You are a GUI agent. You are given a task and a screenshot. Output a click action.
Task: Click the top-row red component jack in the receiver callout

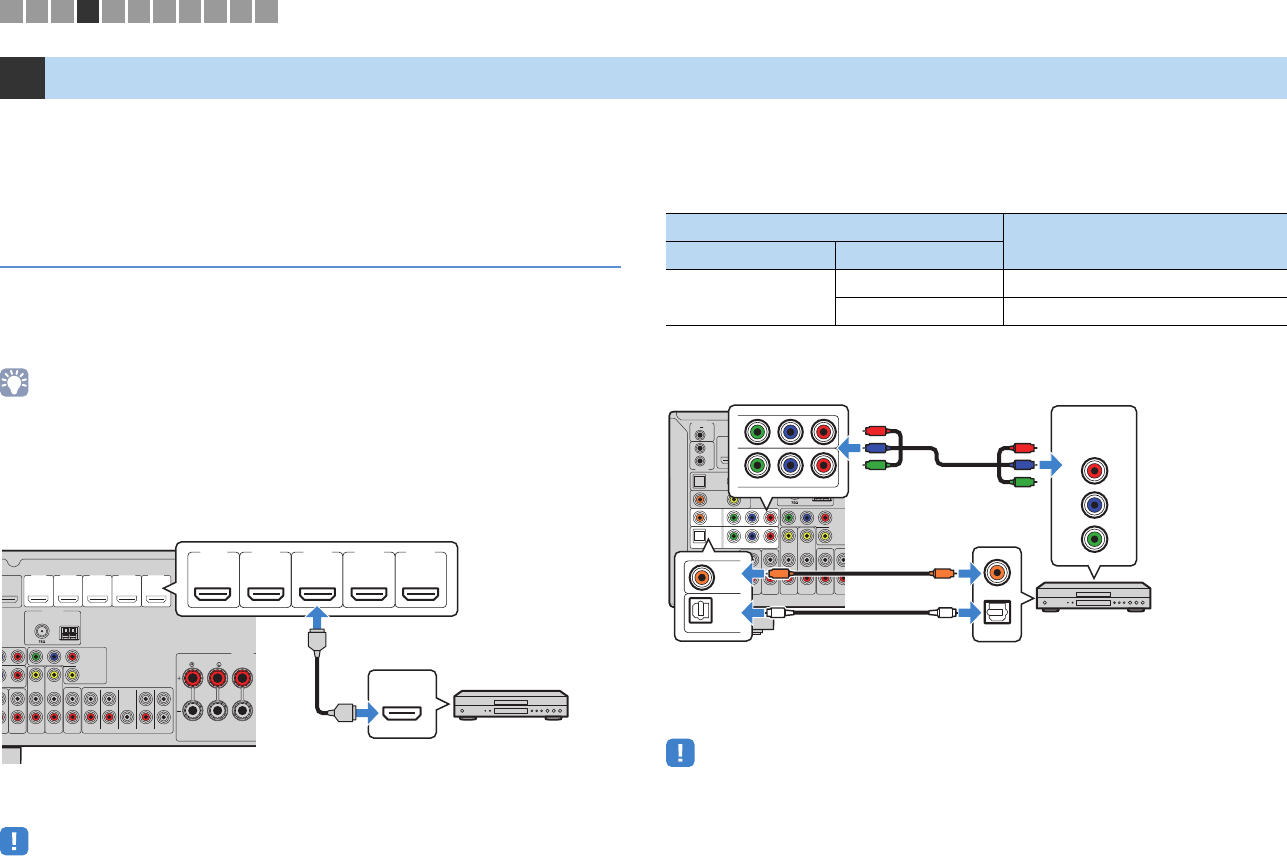[x=825, y=434]
